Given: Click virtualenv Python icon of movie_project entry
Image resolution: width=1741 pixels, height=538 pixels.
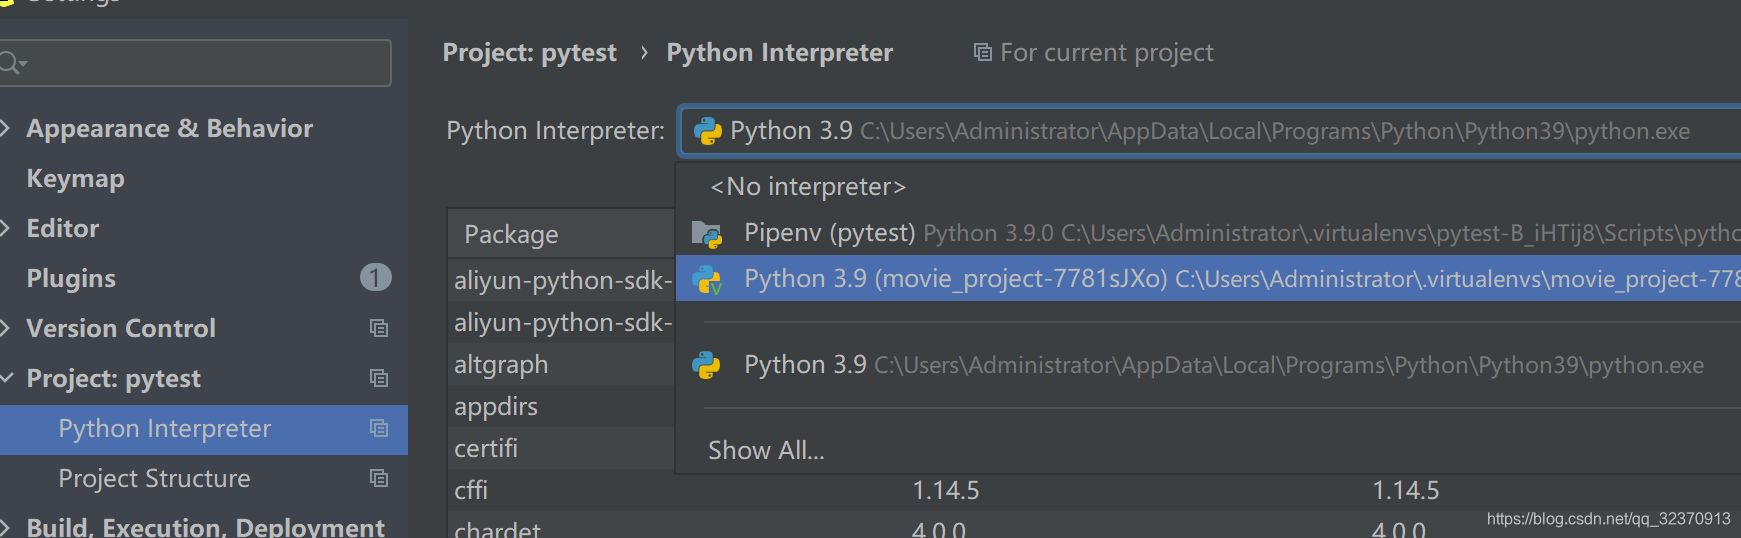Looking at the screenshot, I should click(707, 279).
